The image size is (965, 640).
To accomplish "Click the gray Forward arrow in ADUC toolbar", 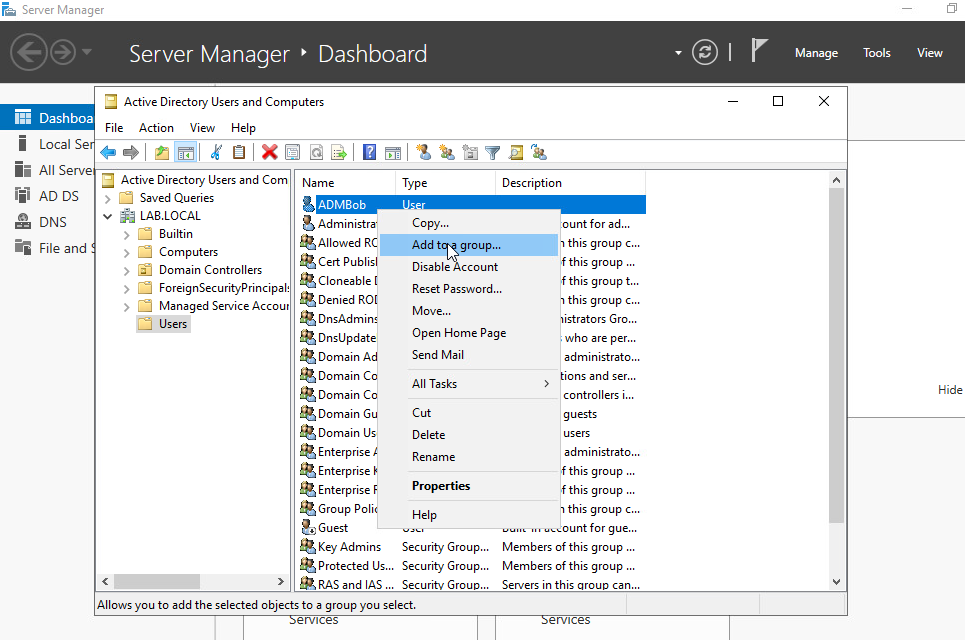I will 130,153.
